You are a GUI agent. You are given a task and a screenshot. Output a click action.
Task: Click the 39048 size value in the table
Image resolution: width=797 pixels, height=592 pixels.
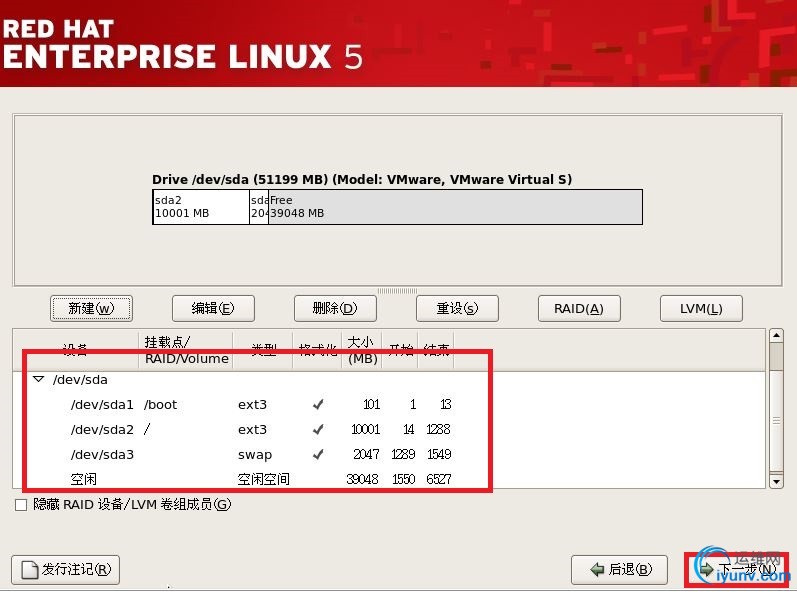(362, 479)
